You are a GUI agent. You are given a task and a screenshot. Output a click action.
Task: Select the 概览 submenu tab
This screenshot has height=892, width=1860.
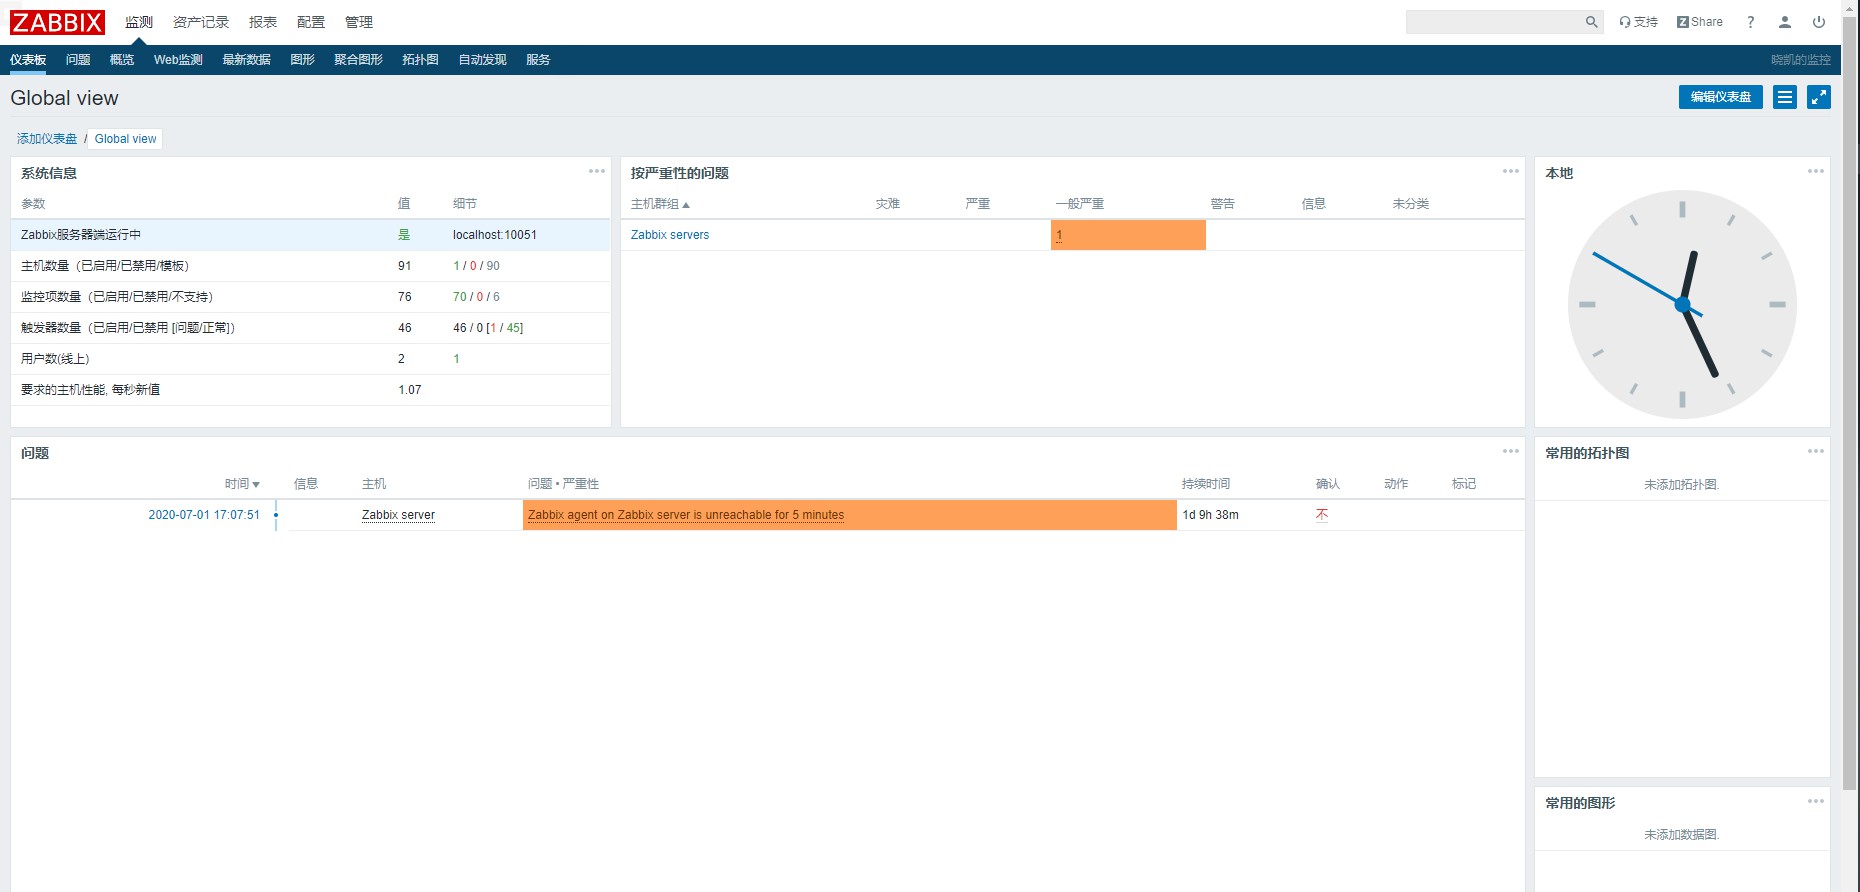[122, 60]
